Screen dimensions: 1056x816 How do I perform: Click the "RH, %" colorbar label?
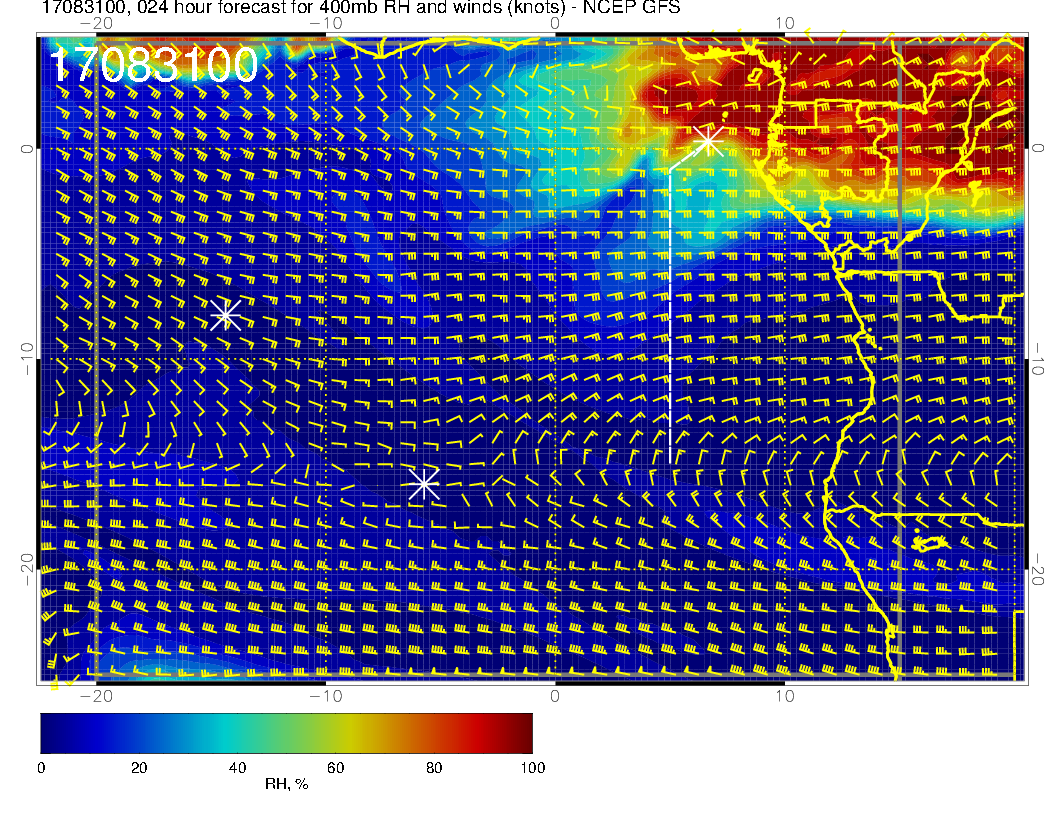click(x=287, y=785)
